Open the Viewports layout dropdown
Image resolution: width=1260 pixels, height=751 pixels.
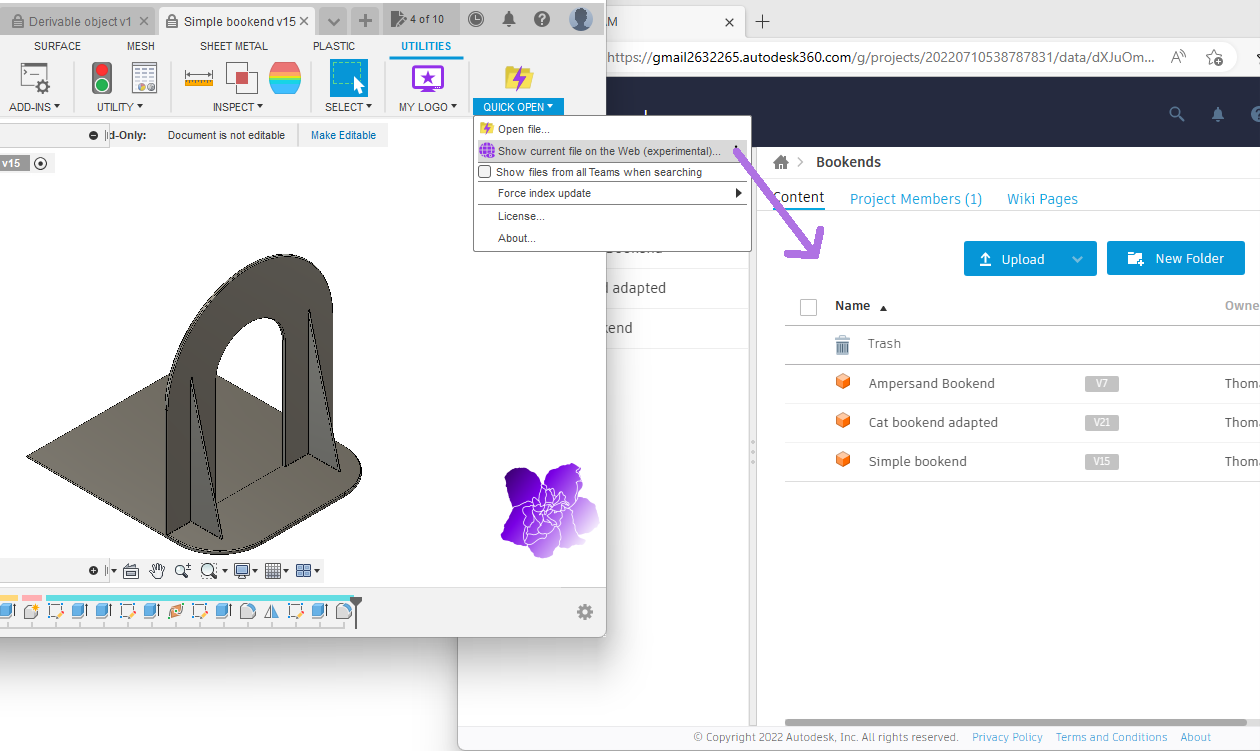tap(308, 570)
